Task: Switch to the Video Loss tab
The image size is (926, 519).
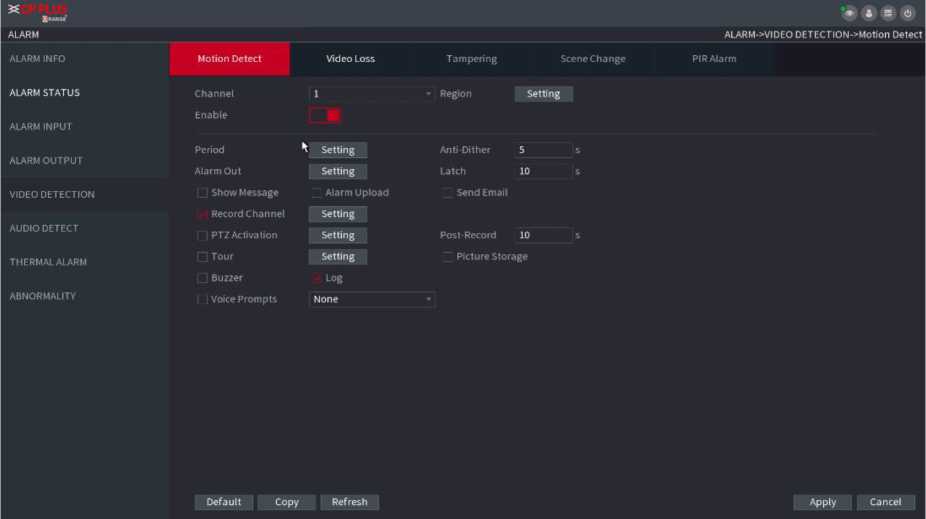Action: click(350, 59)
